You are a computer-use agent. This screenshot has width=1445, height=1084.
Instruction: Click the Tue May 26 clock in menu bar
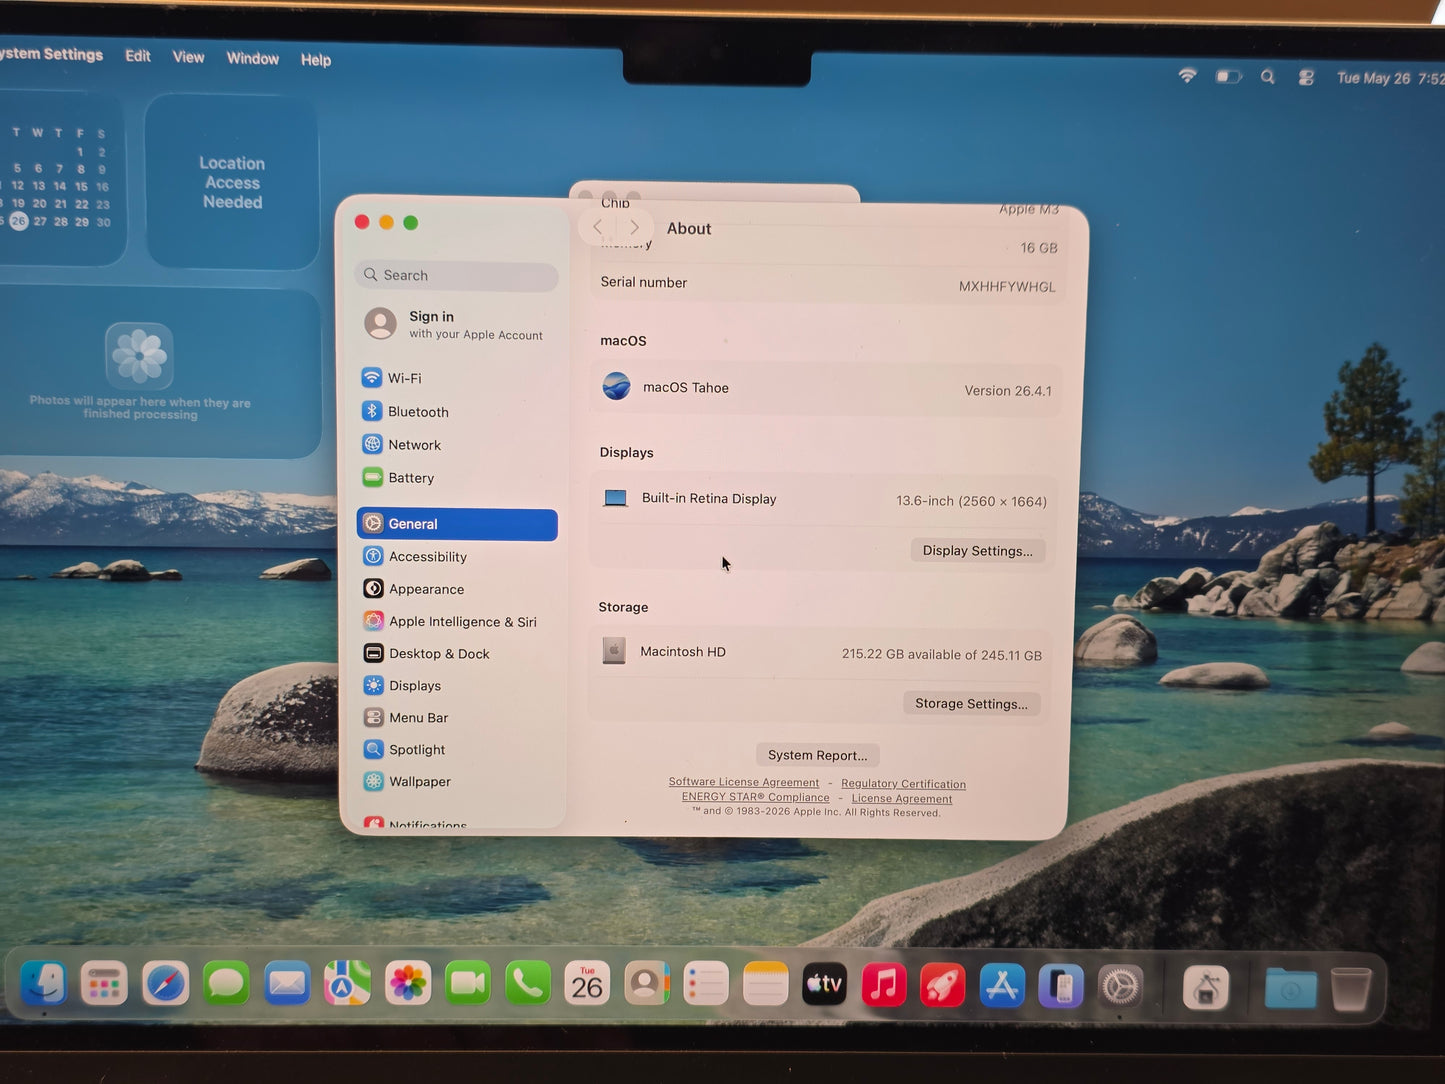[1390, 78]
